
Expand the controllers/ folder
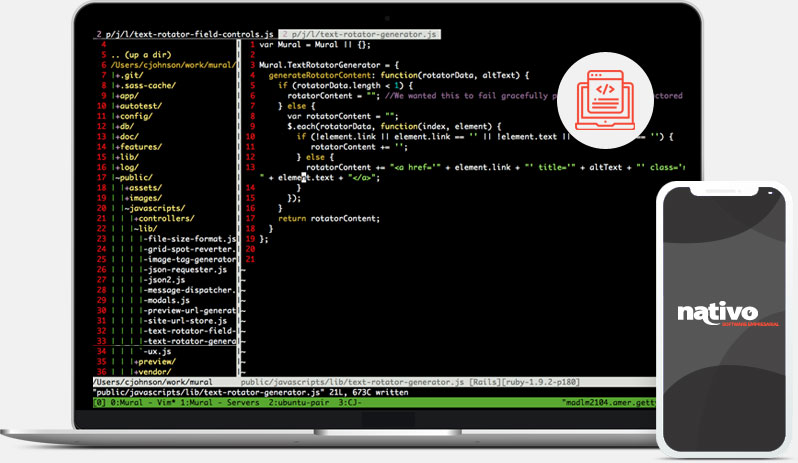[x=168, y=218]
